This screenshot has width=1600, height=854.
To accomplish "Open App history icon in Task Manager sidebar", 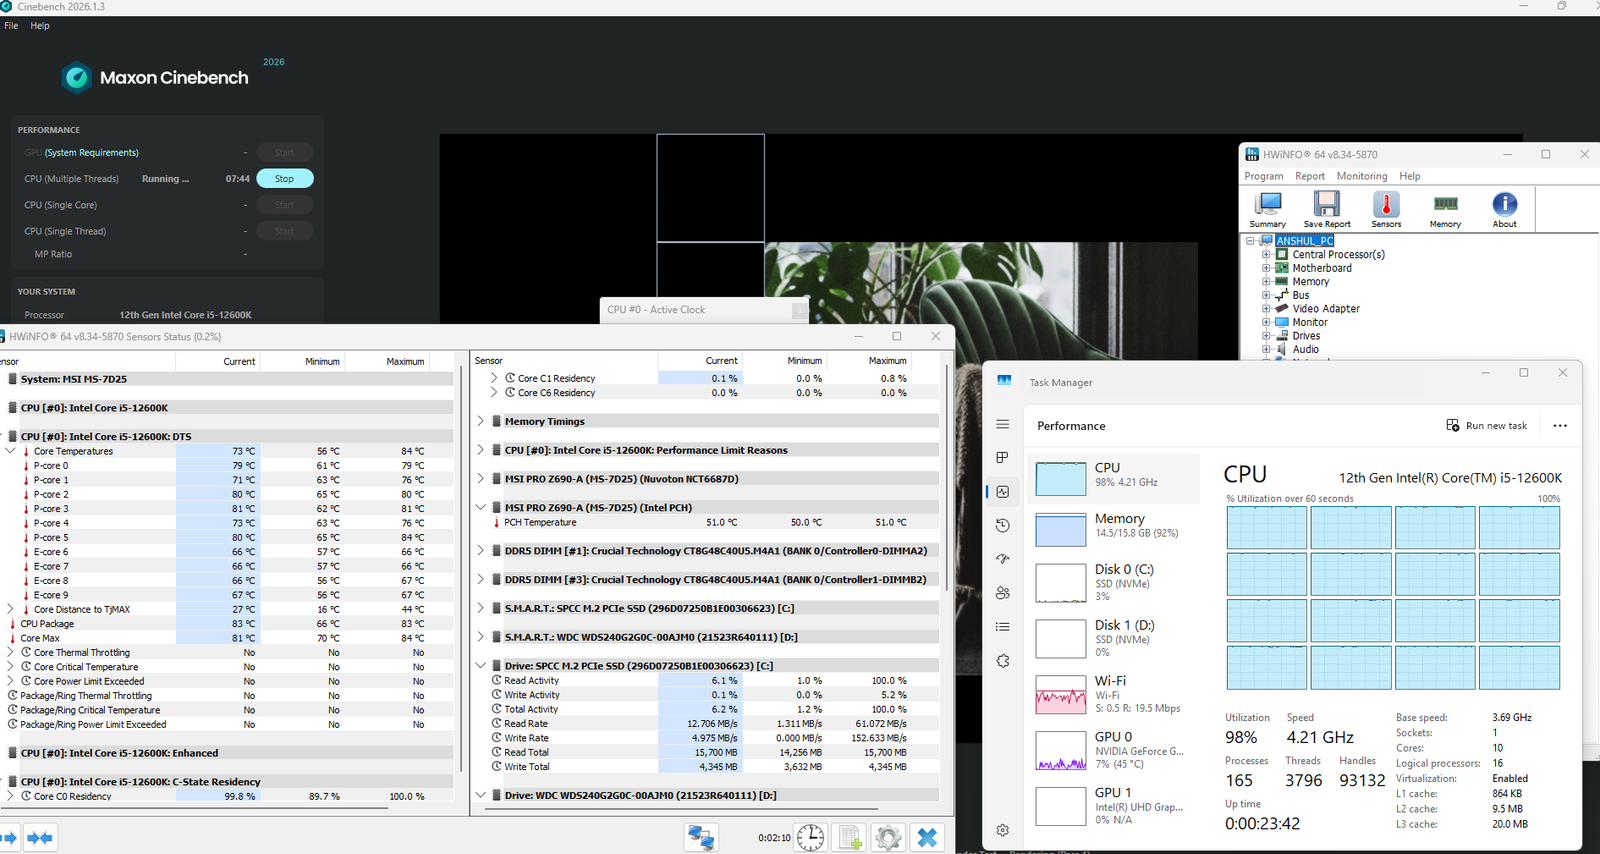I will 1003,526.
